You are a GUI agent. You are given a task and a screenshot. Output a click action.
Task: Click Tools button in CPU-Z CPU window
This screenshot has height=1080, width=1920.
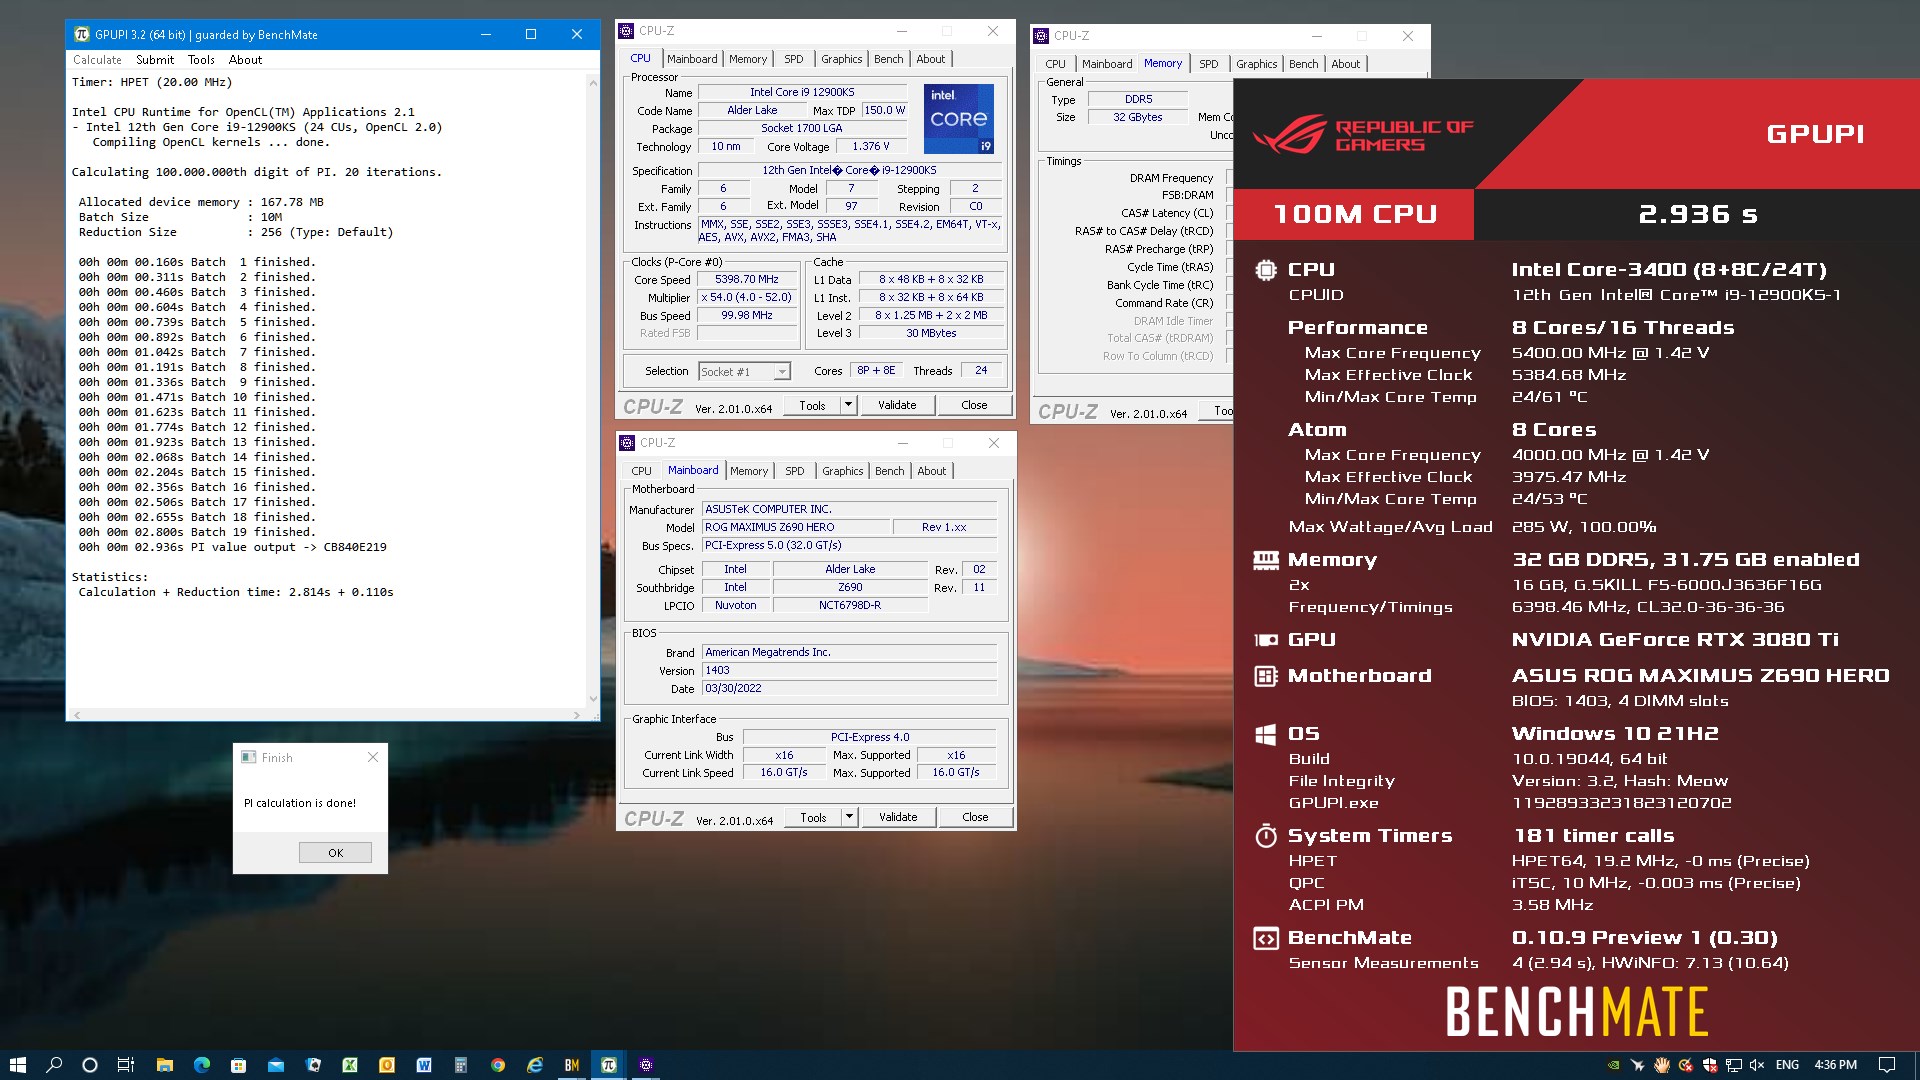click(x=812, y=405)
